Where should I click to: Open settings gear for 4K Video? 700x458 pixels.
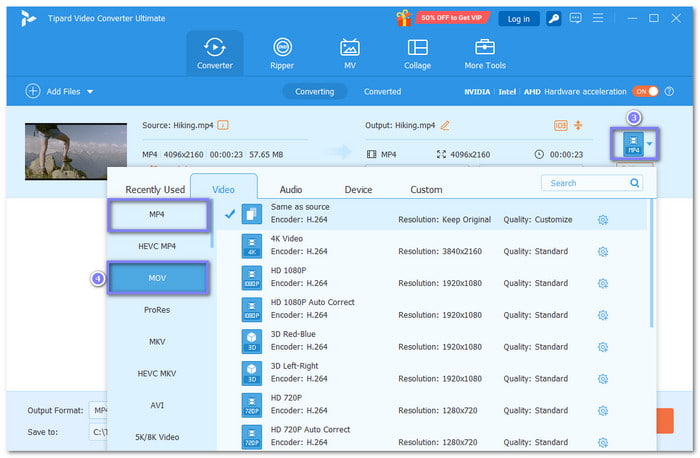click(x=603, y=252)
